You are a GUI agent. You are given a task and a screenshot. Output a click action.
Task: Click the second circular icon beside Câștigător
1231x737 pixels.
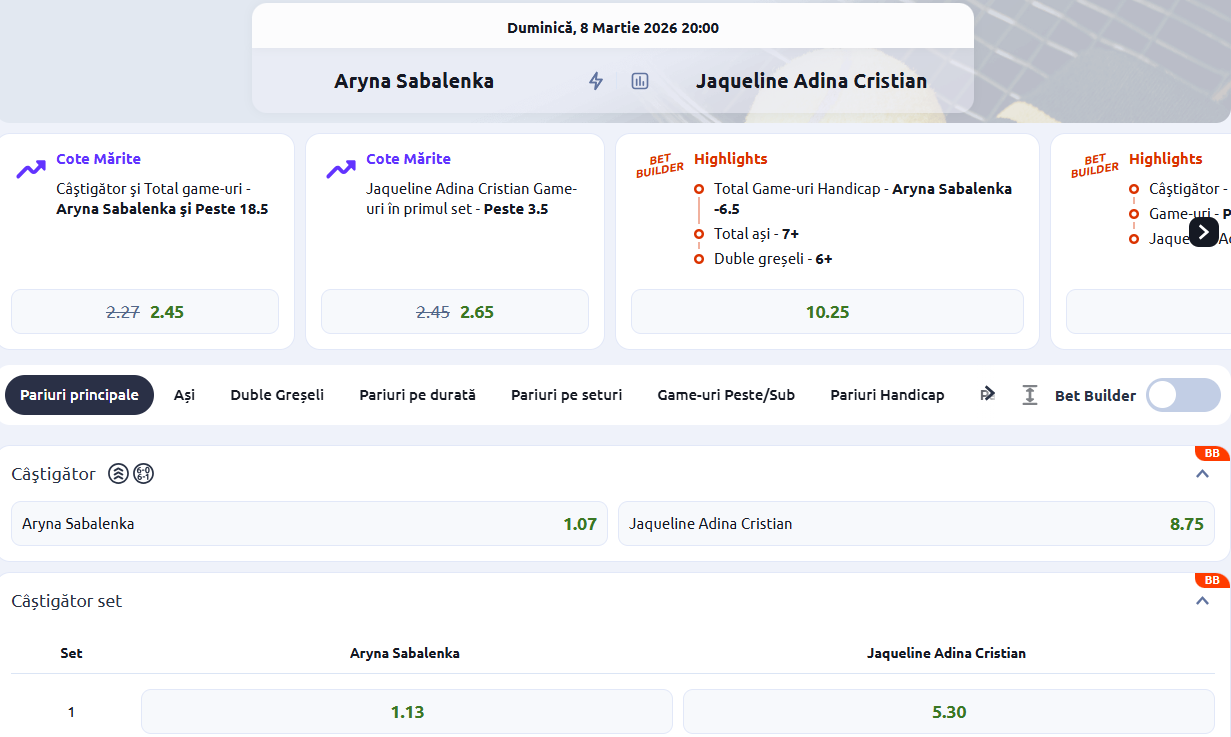point(143,474)
